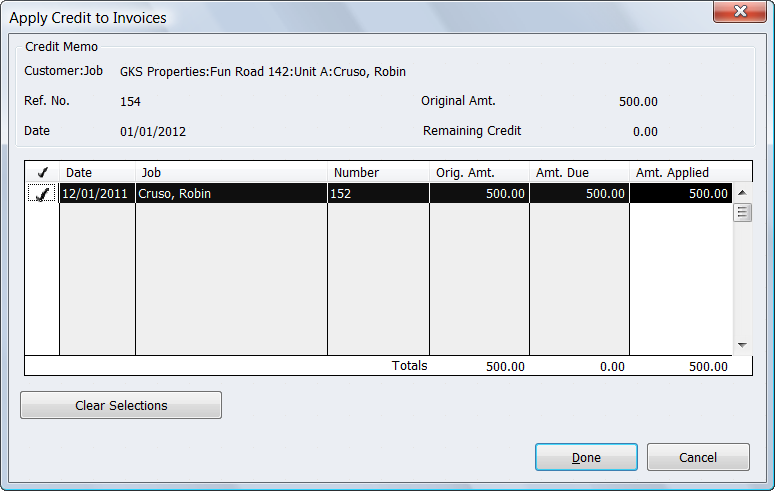Select the Cruso, Robin job cell
The width and height of the screenshot is (775, 491).
click(231, 194)
